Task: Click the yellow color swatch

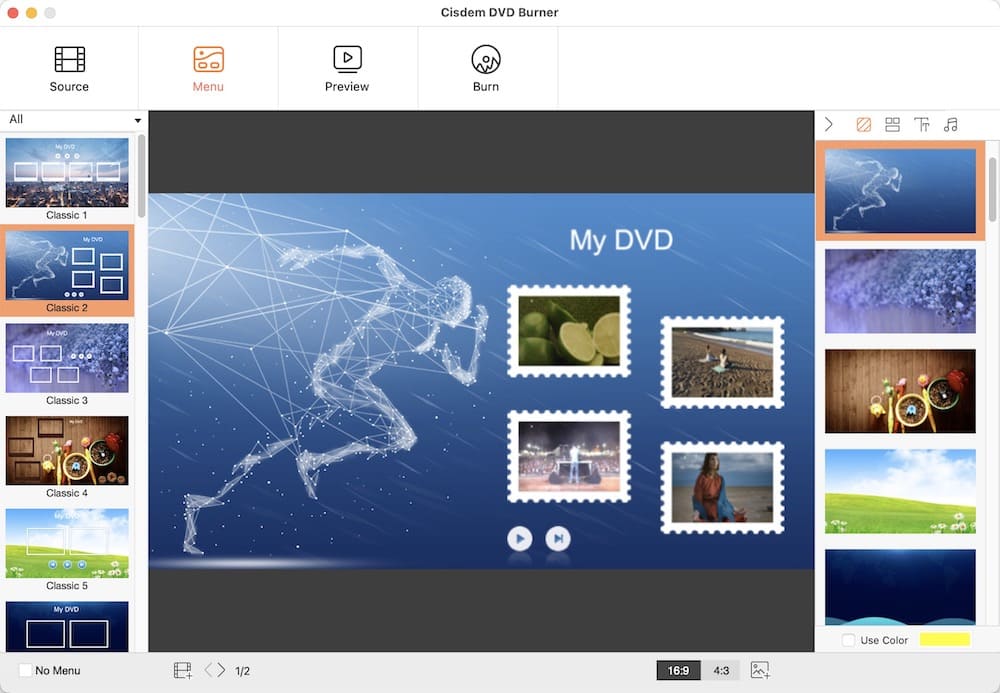Action: [943, 640]
